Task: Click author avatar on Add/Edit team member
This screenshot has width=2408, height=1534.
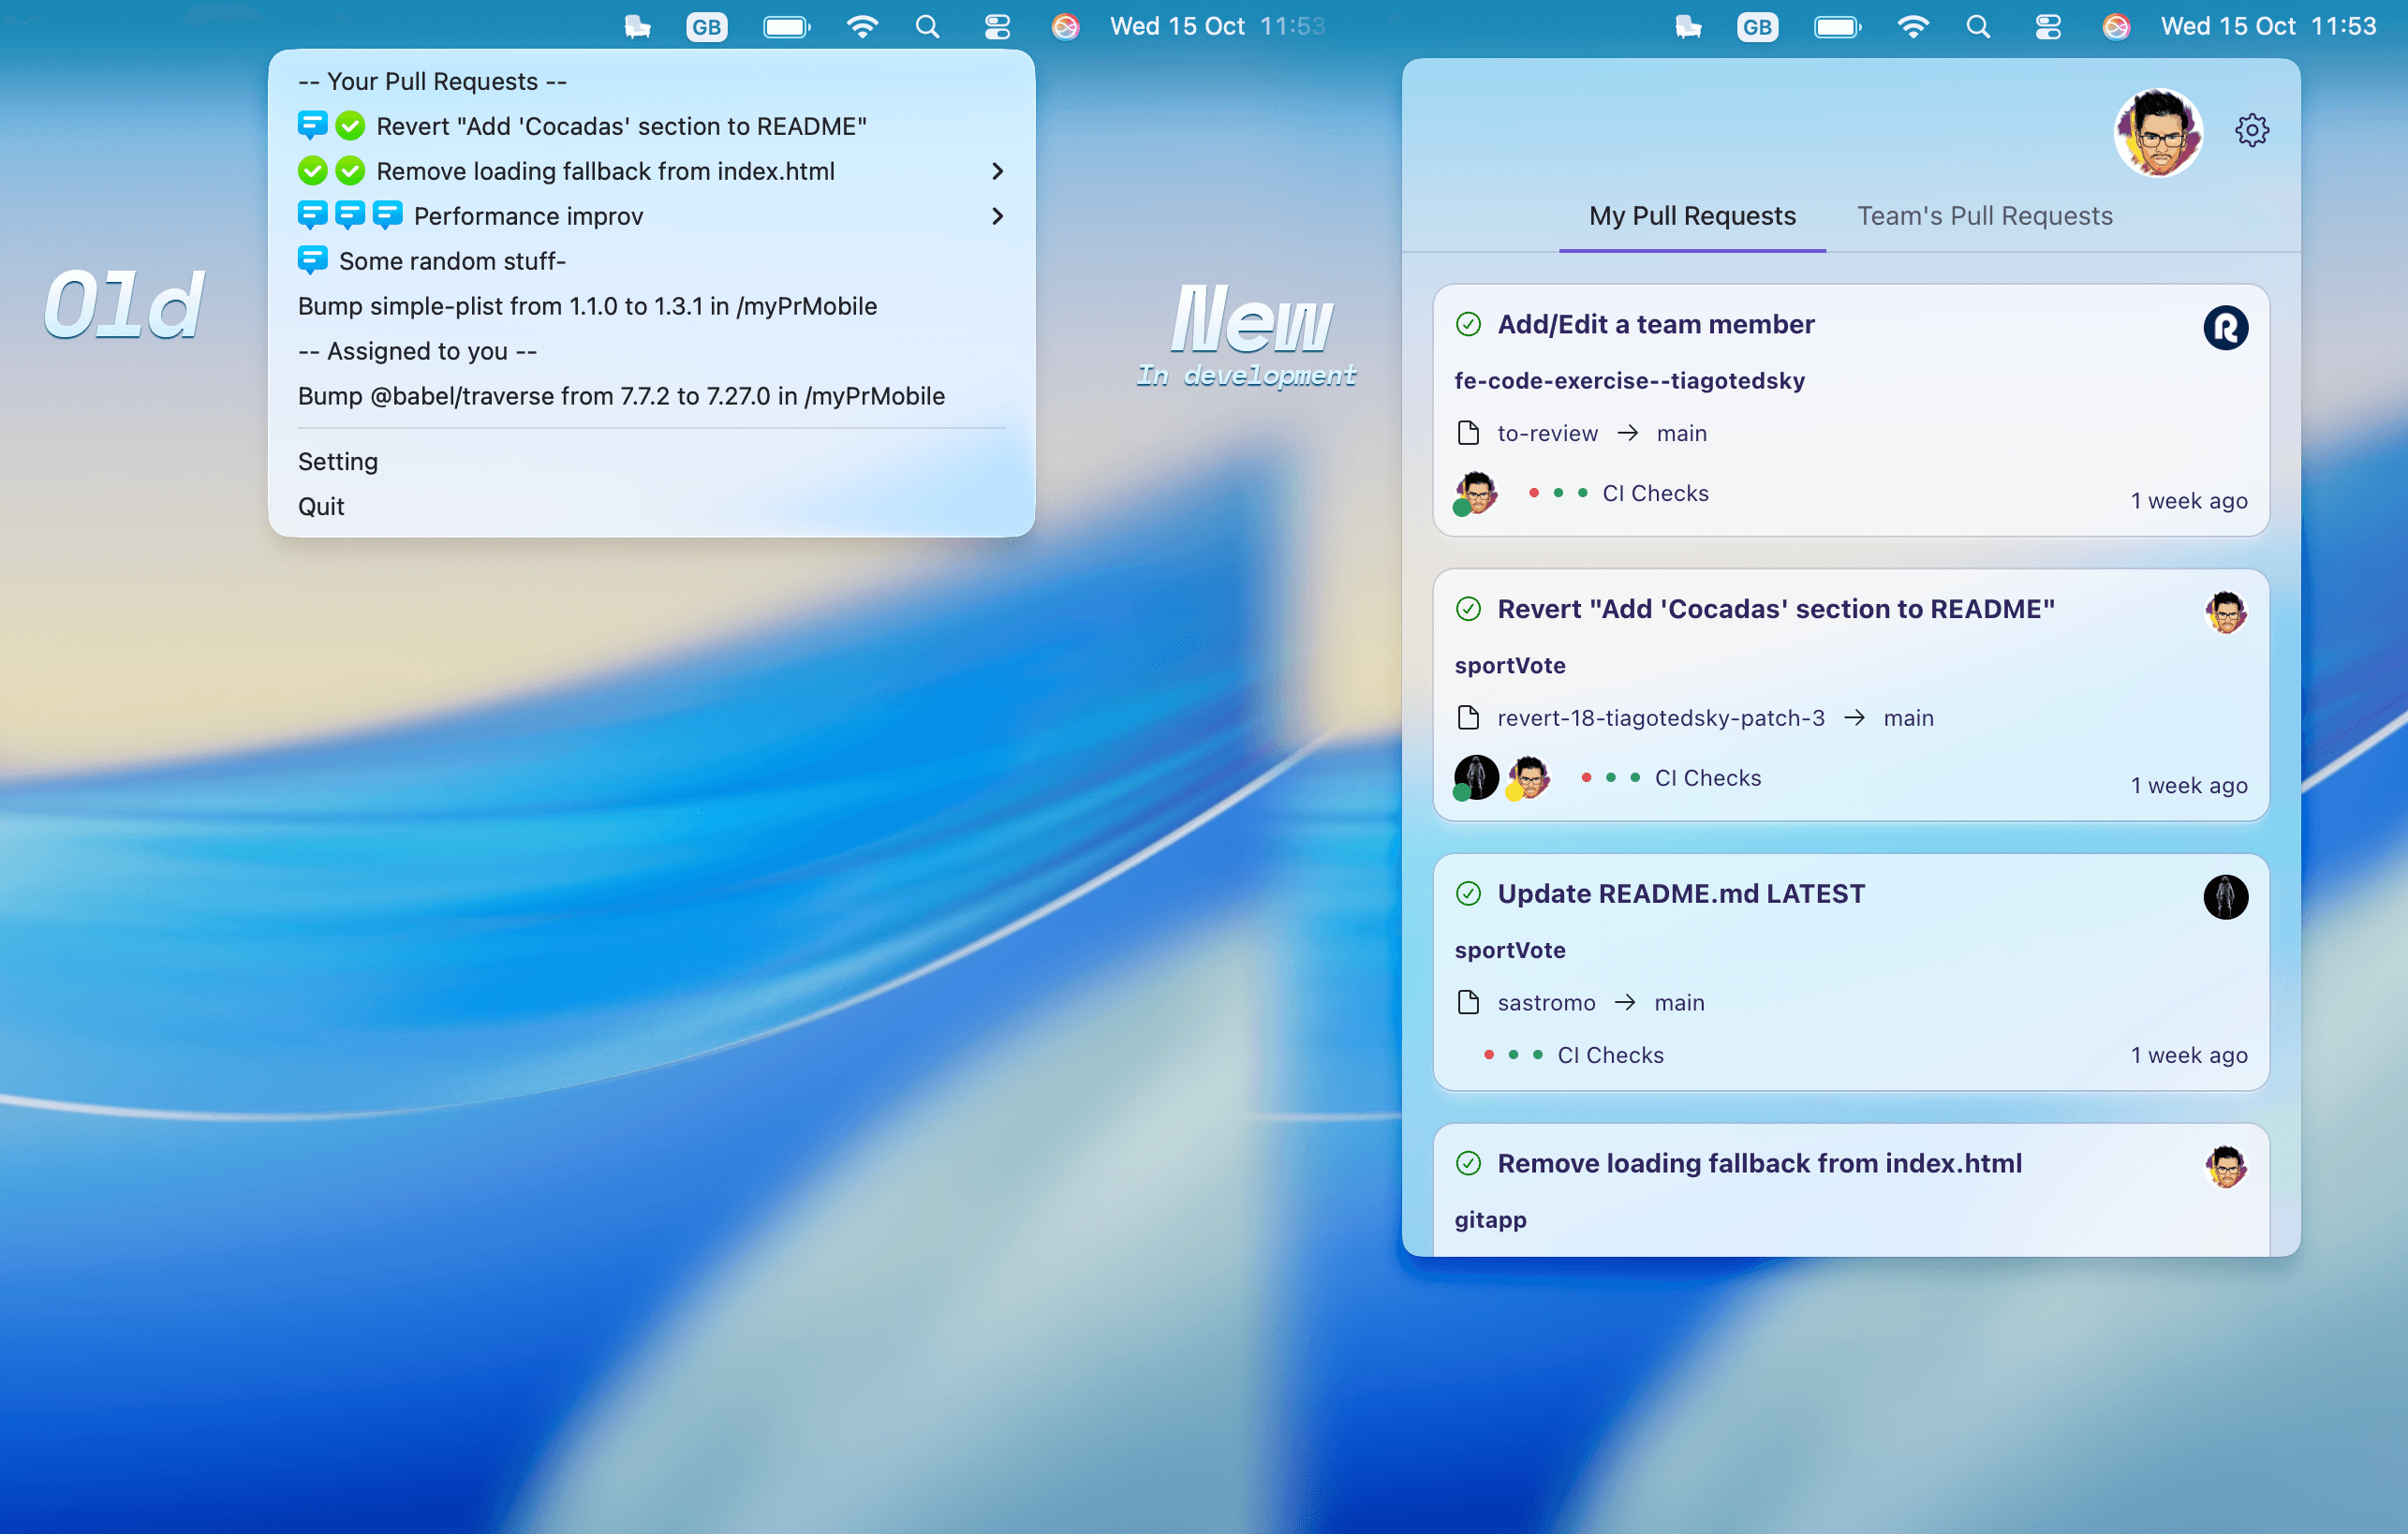Action: [2225, 328]
